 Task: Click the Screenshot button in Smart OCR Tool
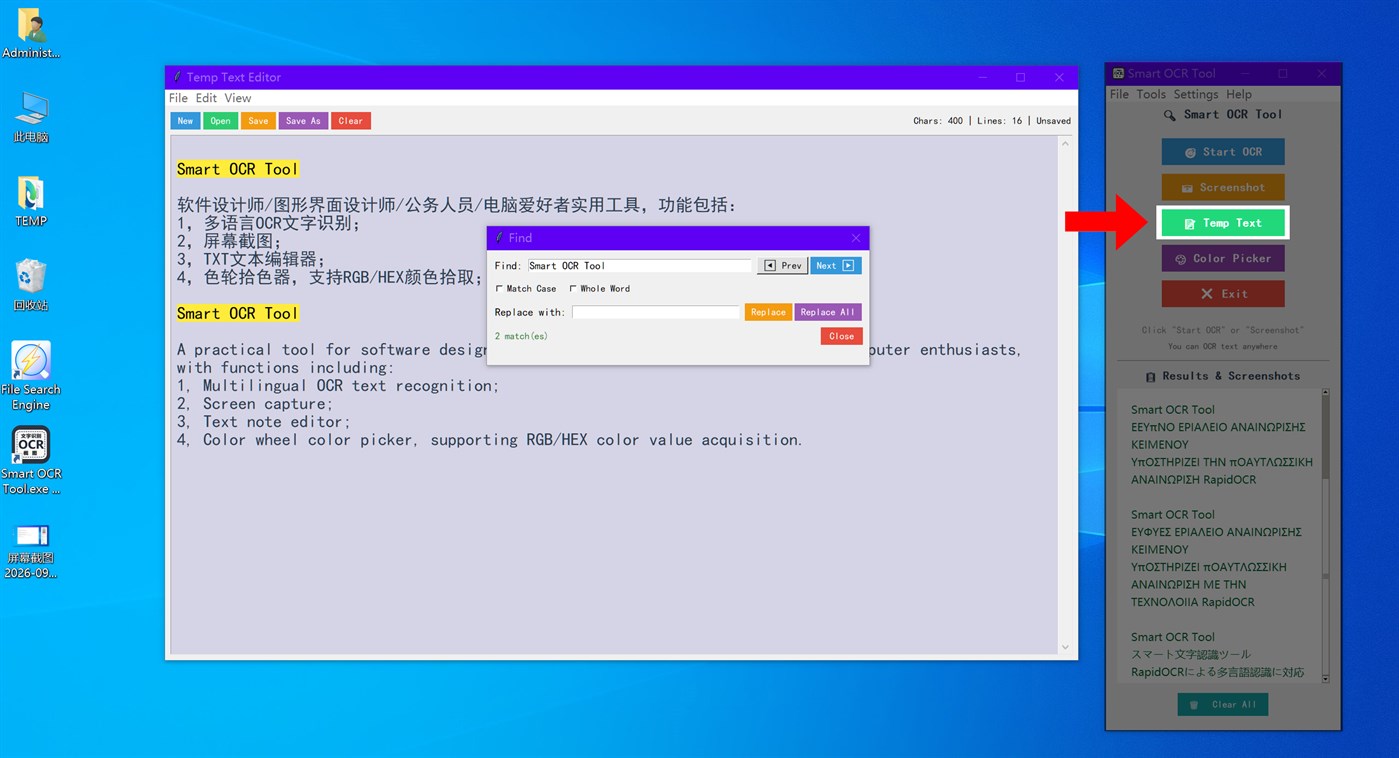point(1223,187)
